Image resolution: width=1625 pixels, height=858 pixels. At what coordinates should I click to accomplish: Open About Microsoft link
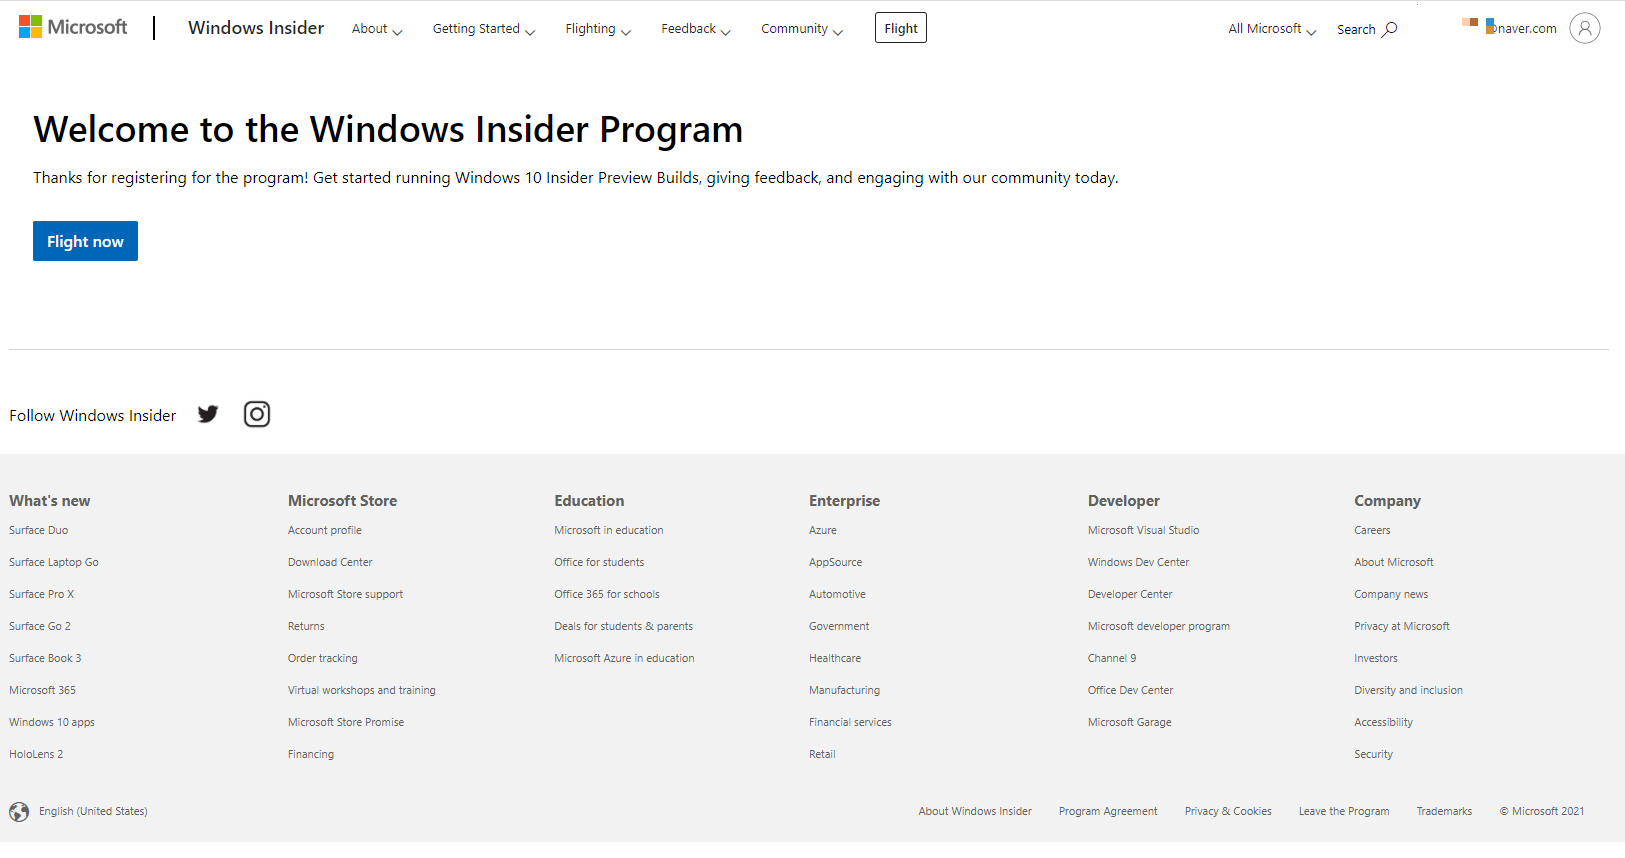pos(1394,562)
